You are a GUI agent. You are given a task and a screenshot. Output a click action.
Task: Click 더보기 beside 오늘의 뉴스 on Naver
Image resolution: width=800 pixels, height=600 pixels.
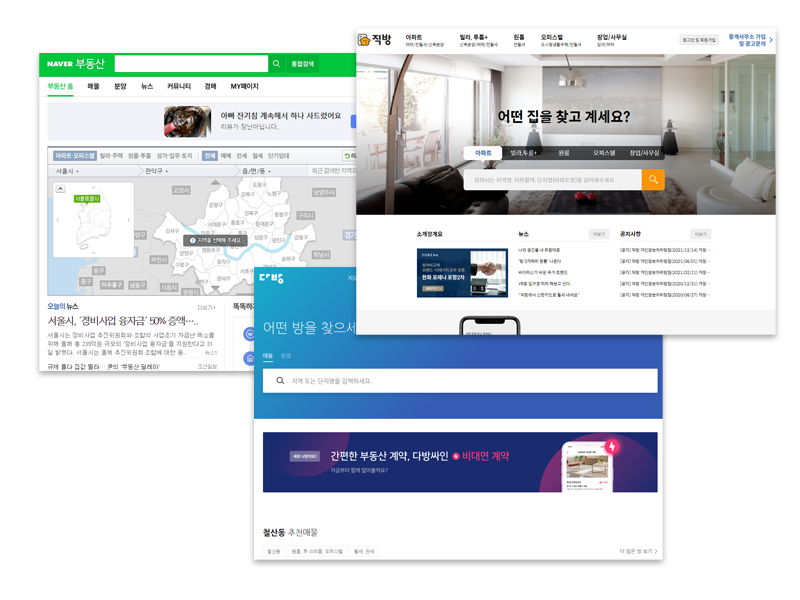click(207, 307)
